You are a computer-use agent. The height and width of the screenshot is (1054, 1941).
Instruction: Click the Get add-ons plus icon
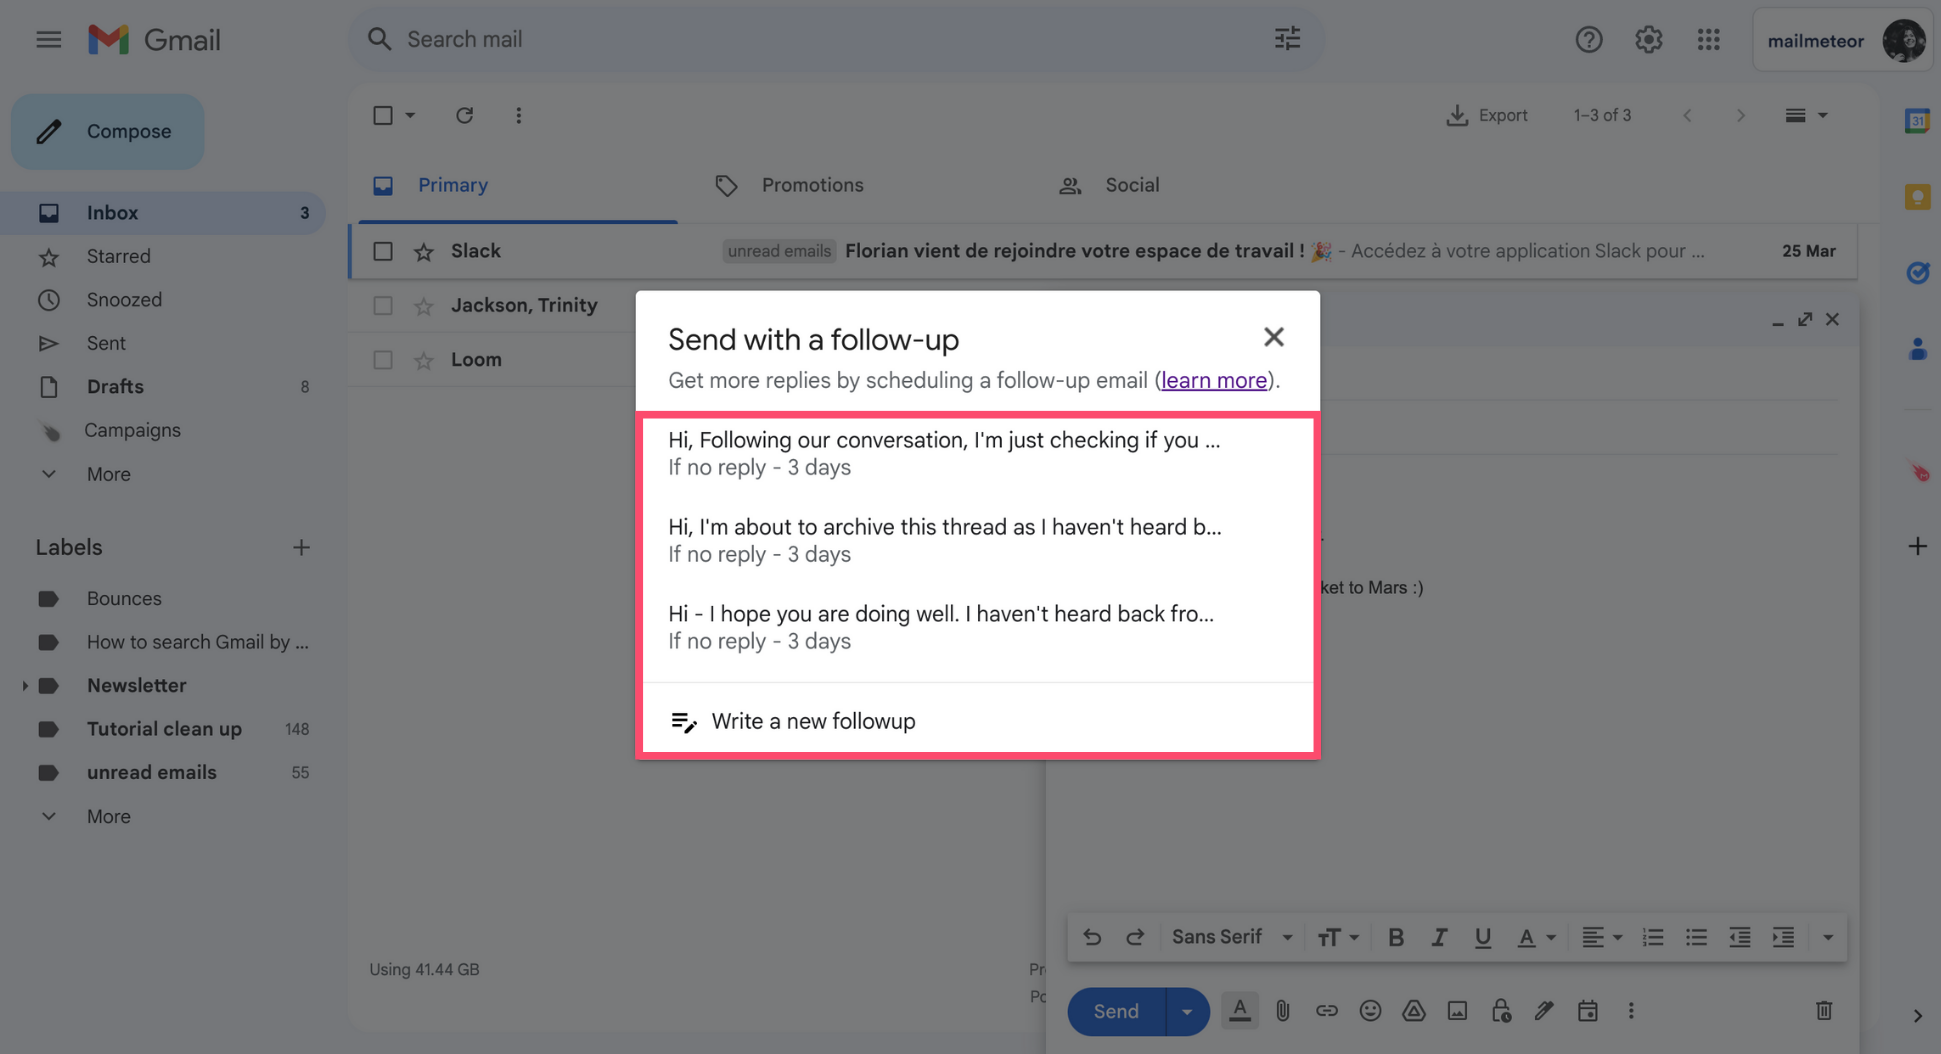[1917, 546]
